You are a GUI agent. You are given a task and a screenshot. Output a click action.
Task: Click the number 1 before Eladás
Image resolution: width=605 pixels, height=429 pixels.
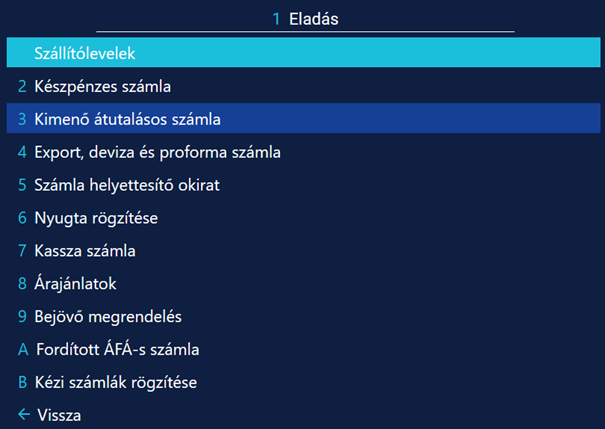coord(277,18)
